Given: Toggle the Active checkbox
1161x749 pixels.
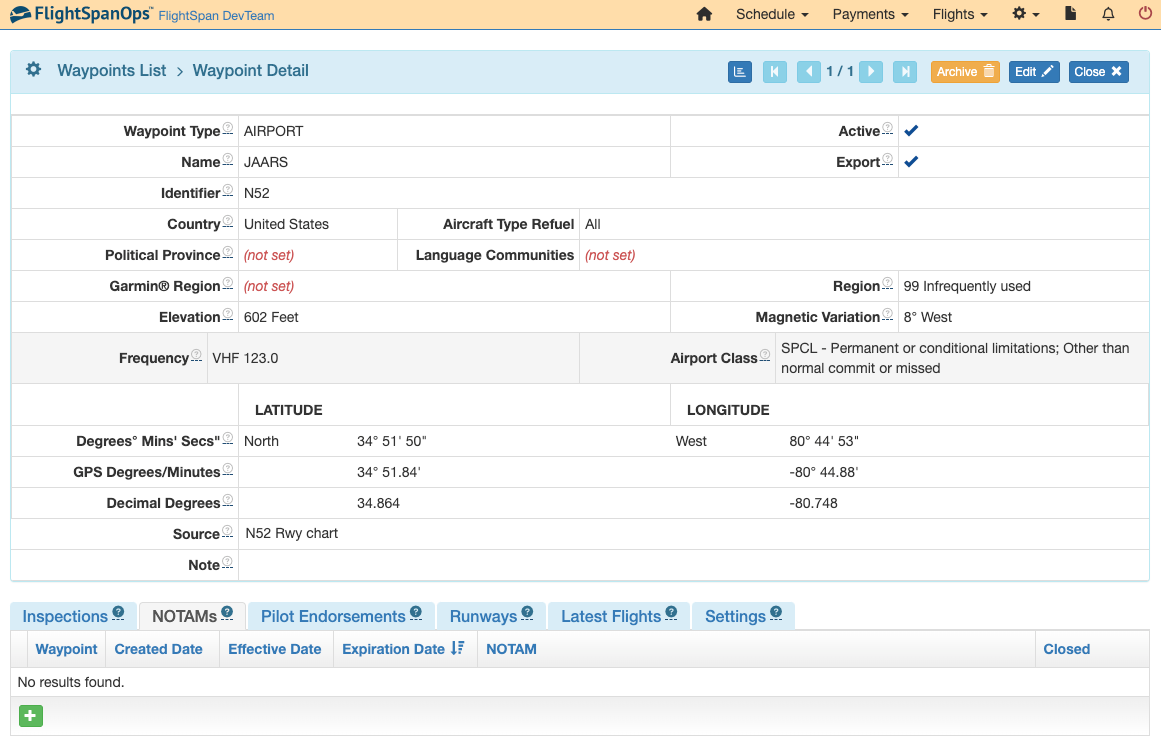Looking at the screenshot, I should tap(911, 130).
